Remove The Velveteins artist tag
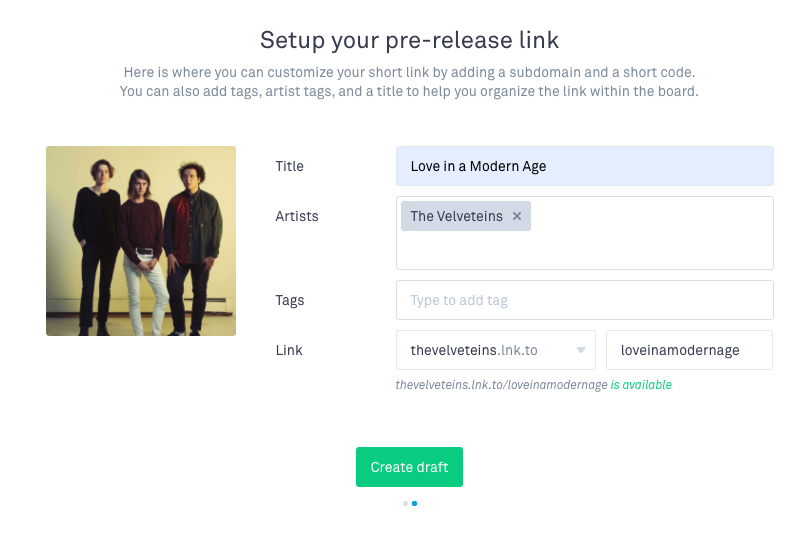 coord(516,216)
